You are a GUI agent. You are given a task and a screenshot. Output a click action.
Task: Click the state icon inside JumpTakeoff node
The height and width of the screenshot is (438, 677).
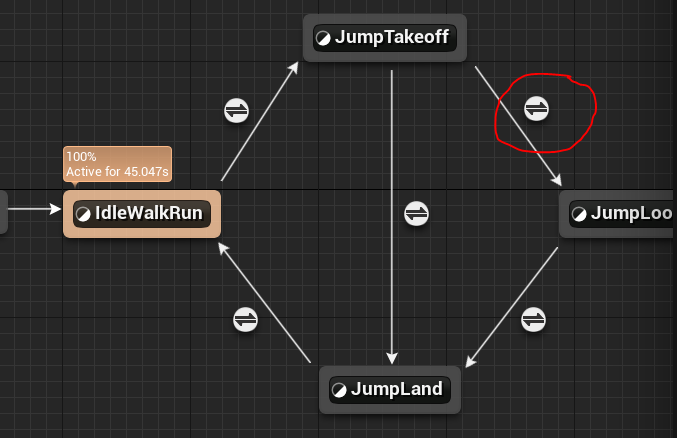click(x=323, y=39)
